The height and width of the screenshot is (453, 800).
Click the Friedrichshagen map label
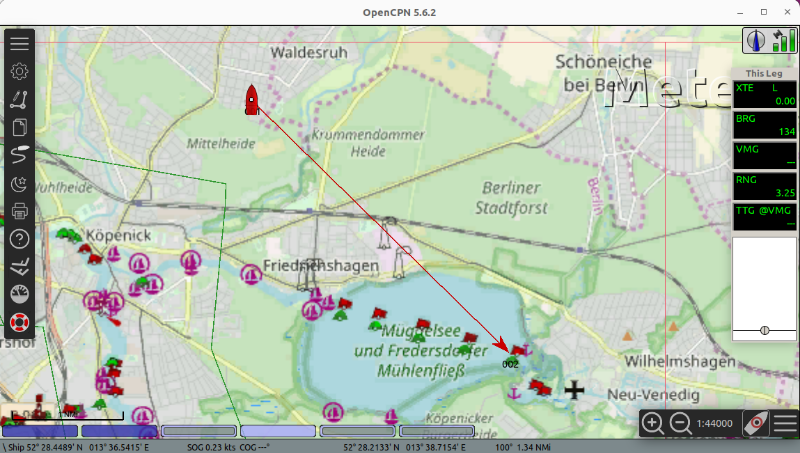click(320, 266)
